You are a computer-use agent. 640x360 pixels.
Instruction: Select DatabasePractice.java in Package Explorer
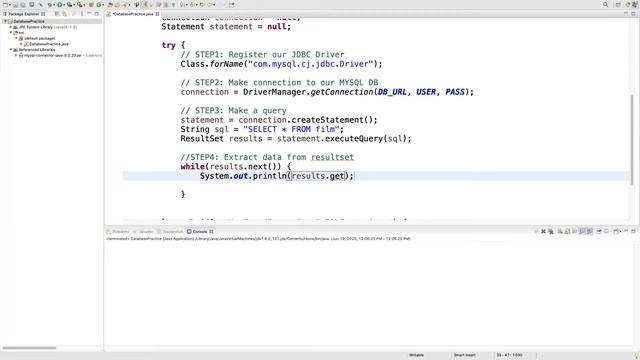coord(49,44)
